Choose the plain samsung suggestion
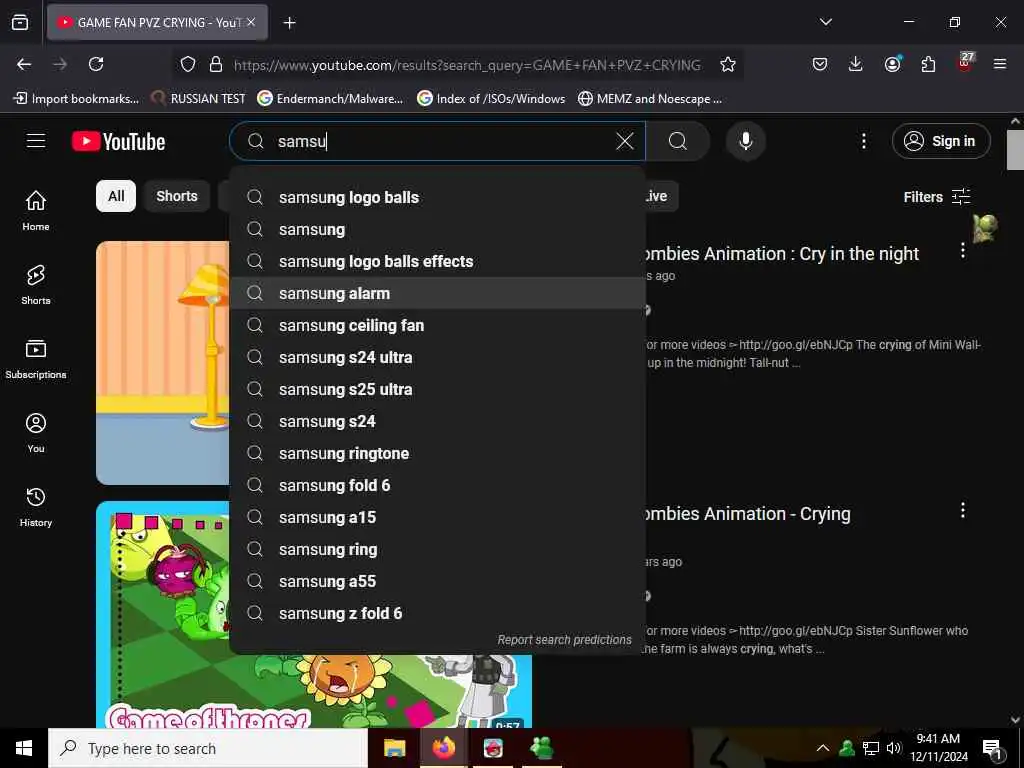 [x=438, y=229]
